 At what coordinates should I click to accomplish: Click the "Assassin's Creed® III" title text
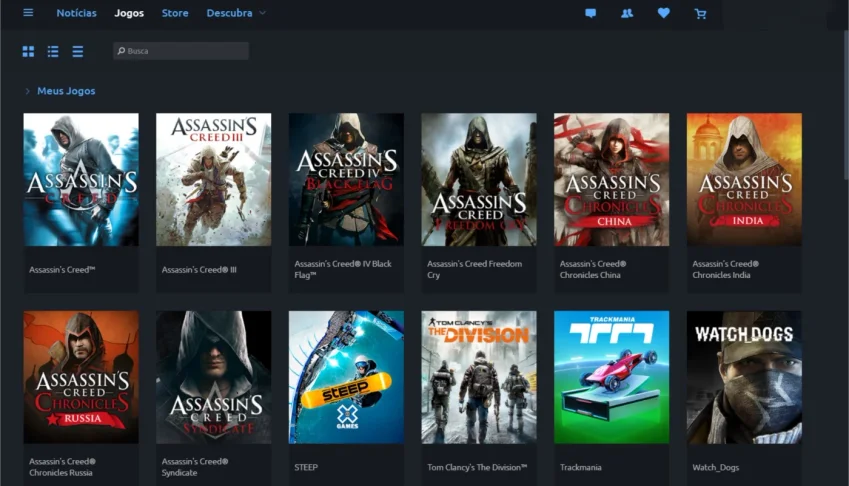pos(199,270)
